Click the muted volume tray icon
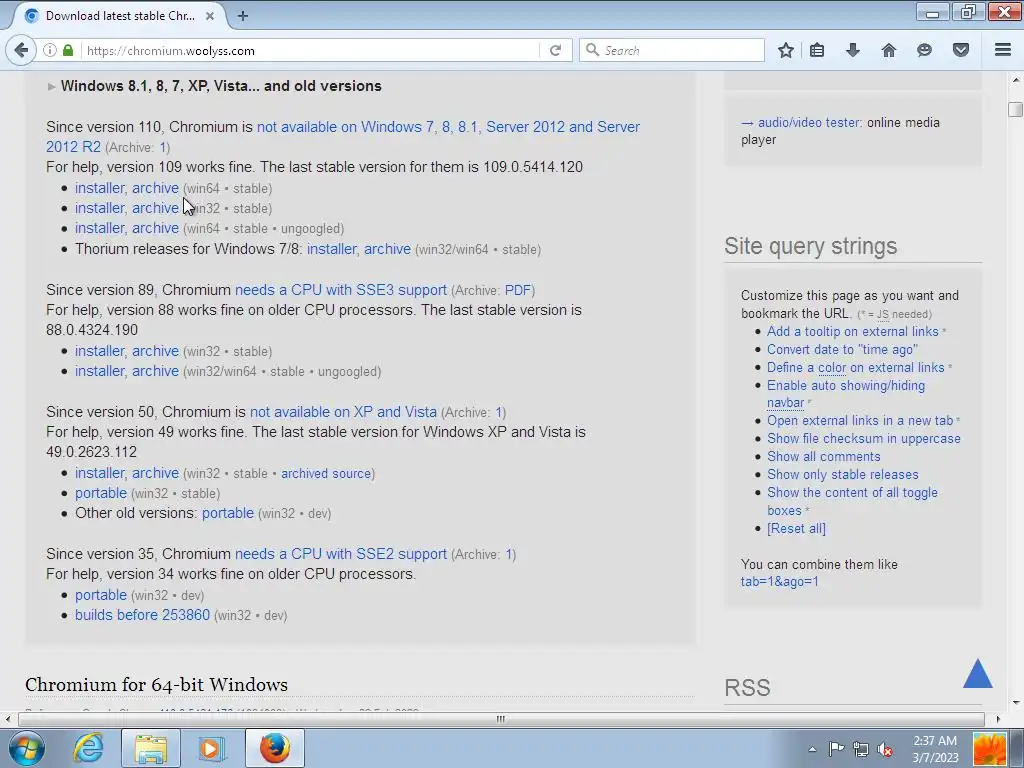Screen dimensions: 1024x768 886,749
